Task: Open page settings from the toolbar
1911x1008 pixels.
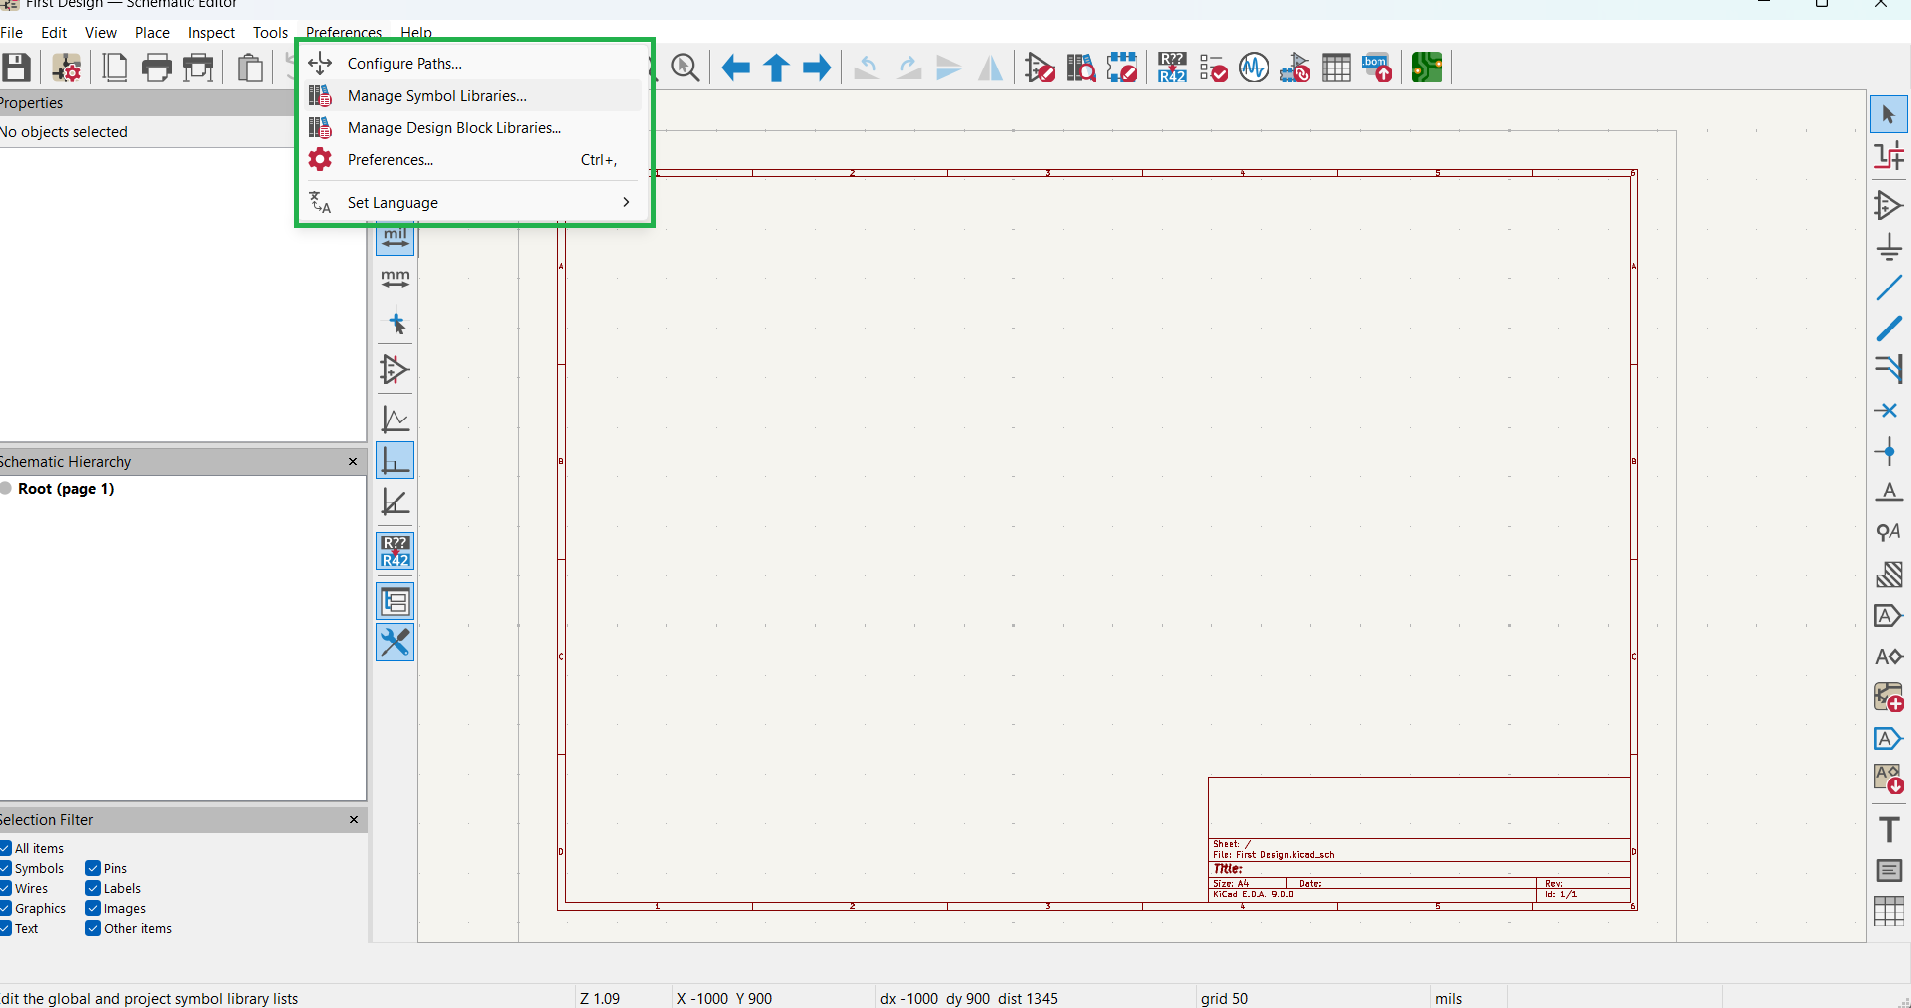Action: [115, 68]
